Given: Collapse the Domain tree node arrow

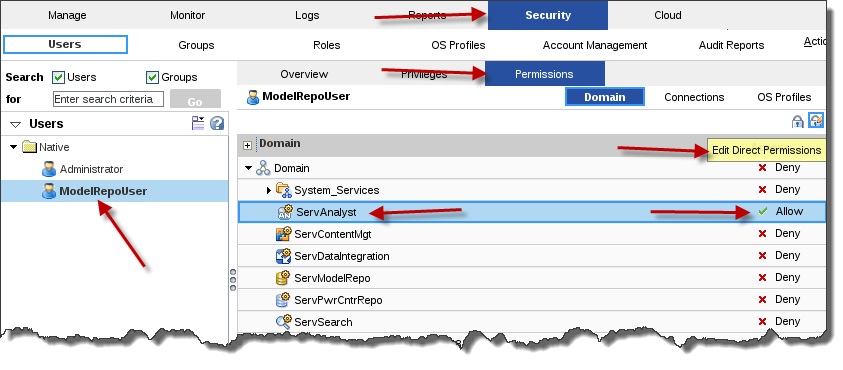Looking at the screenshot, I should pyautogui.click(x=248, y=168).
